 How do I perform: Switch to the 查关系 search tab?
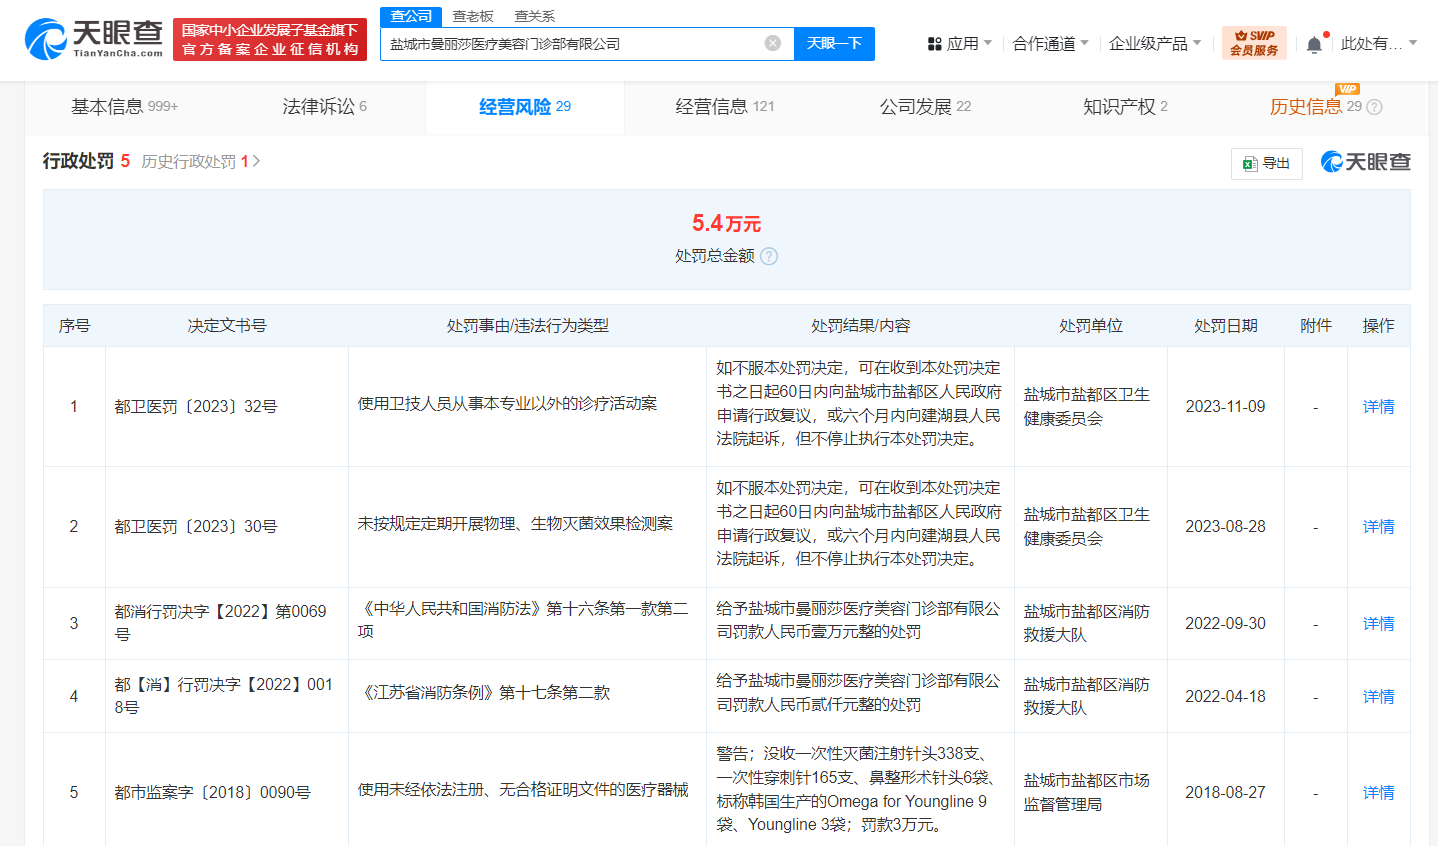534,16
